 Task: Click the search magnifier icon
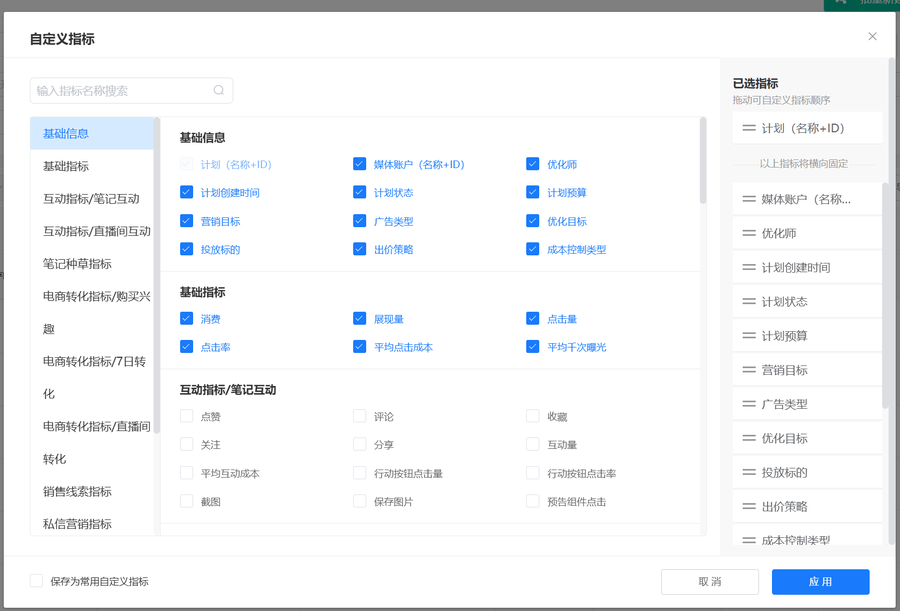(x=219, y=91)
